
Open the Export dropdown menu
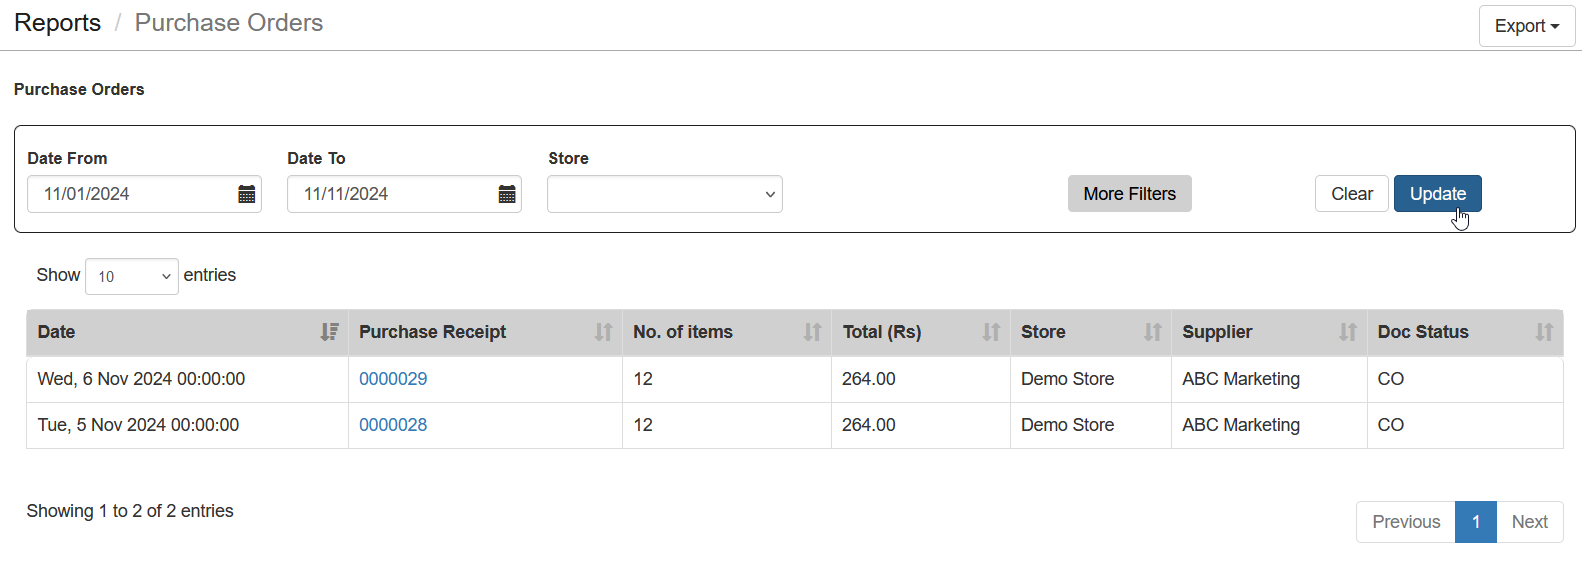1527,26
